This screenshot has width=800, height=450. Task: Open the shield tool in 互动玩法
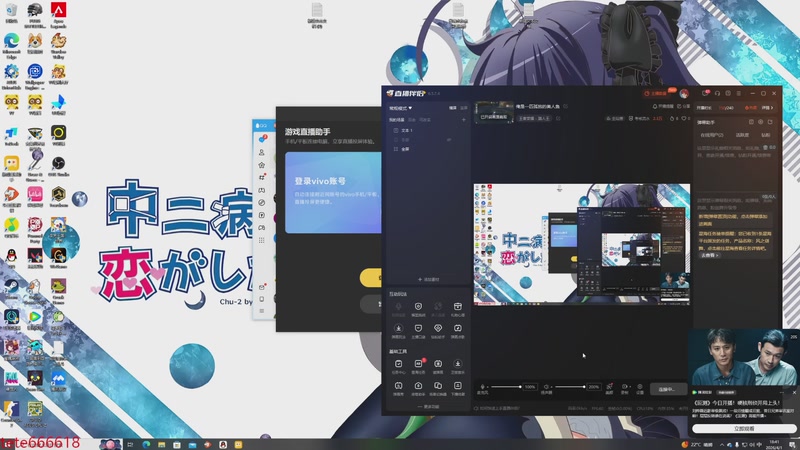click(418, 309)
